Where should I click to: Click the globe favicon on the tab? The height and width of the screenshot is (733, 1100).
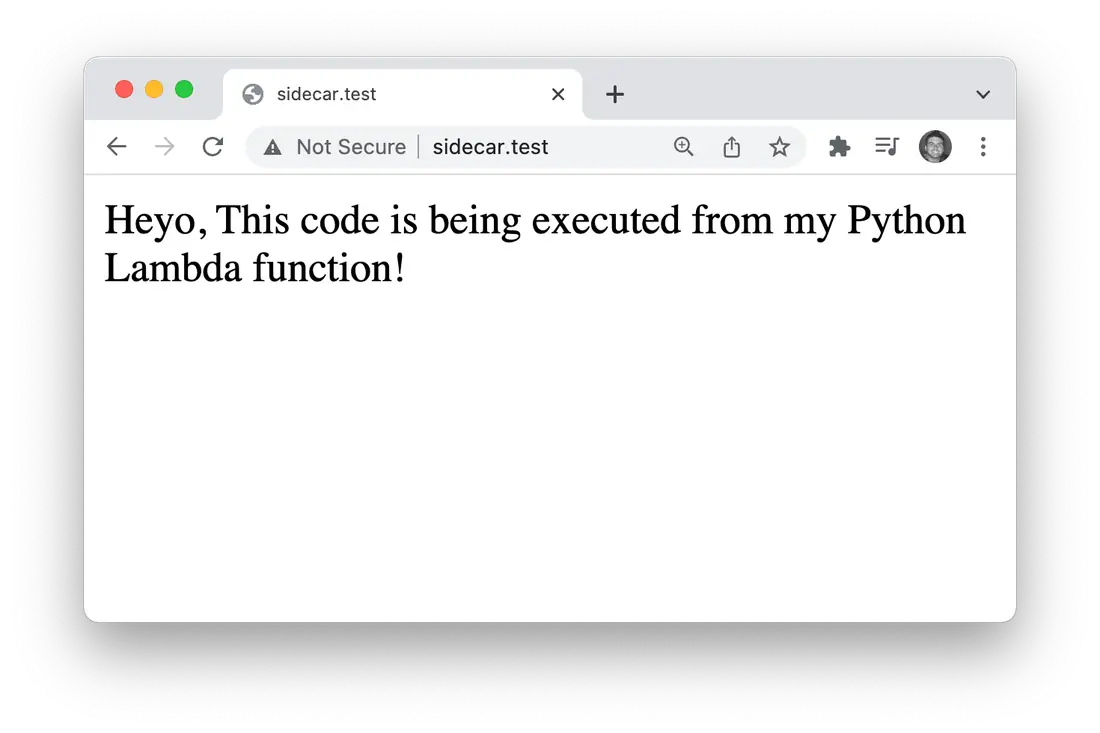[x=253, y=94]
